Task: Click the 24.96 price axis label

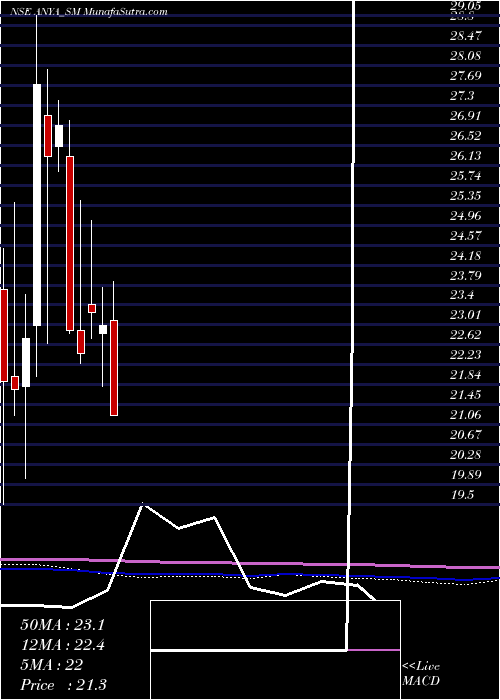Action: (465, 216)
